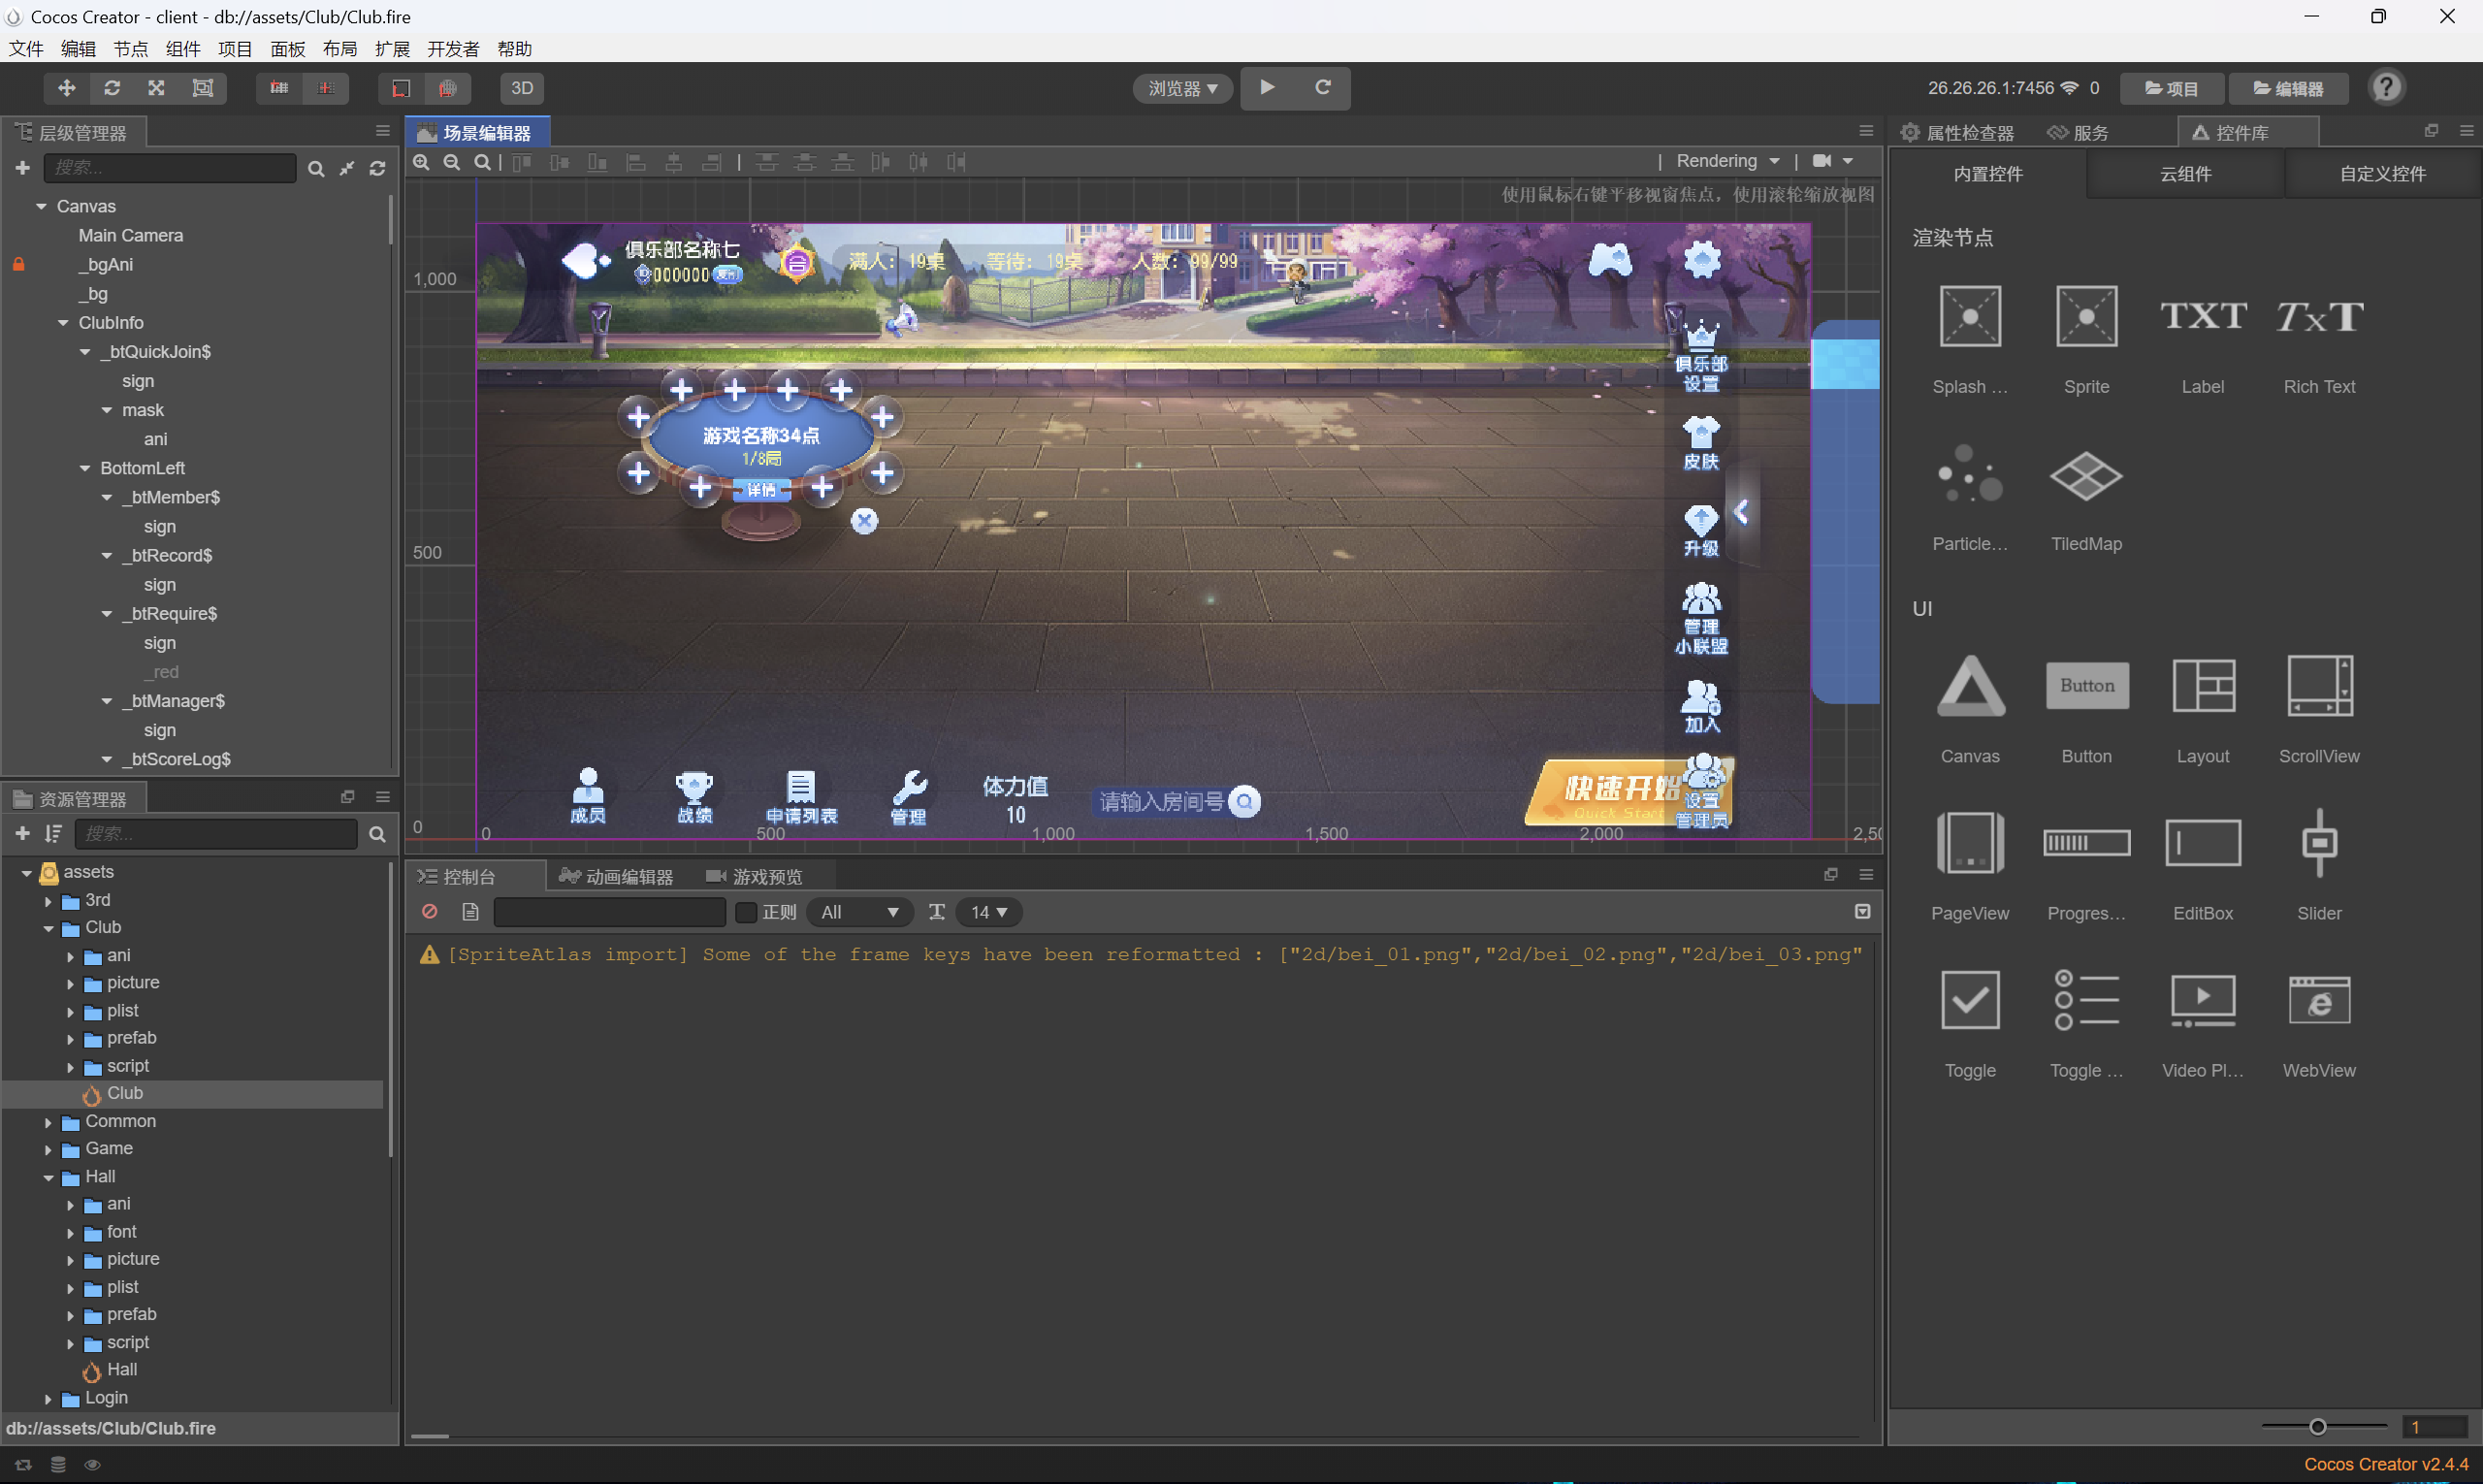Image resolution: width=2483 pixels, height=1484 pixels.
Task: Click the hierarchy search input field
Action: click(170, 168)
